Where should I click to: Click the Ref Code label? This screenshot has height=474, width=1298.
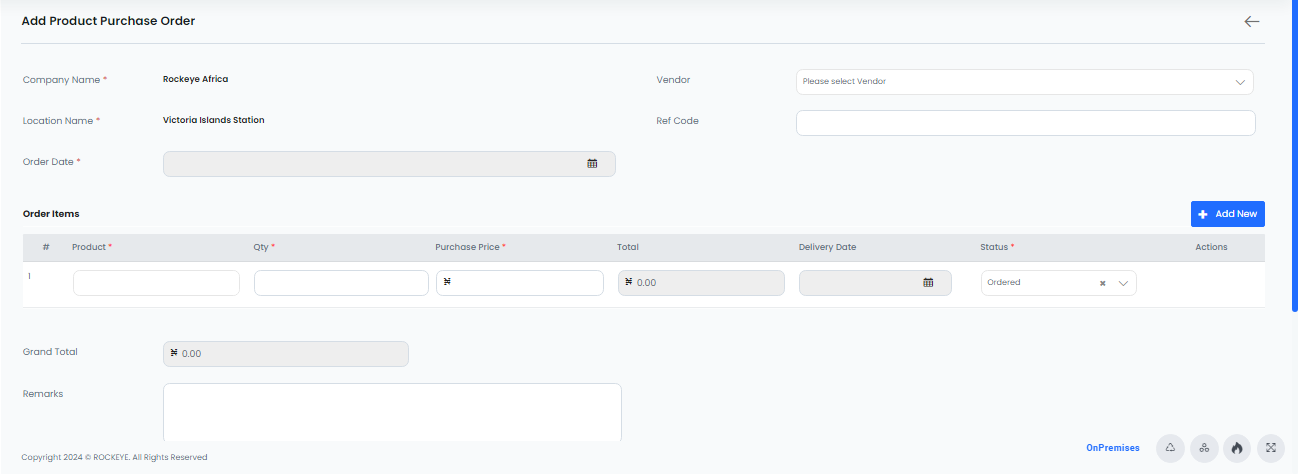click(x=677, y=121)
